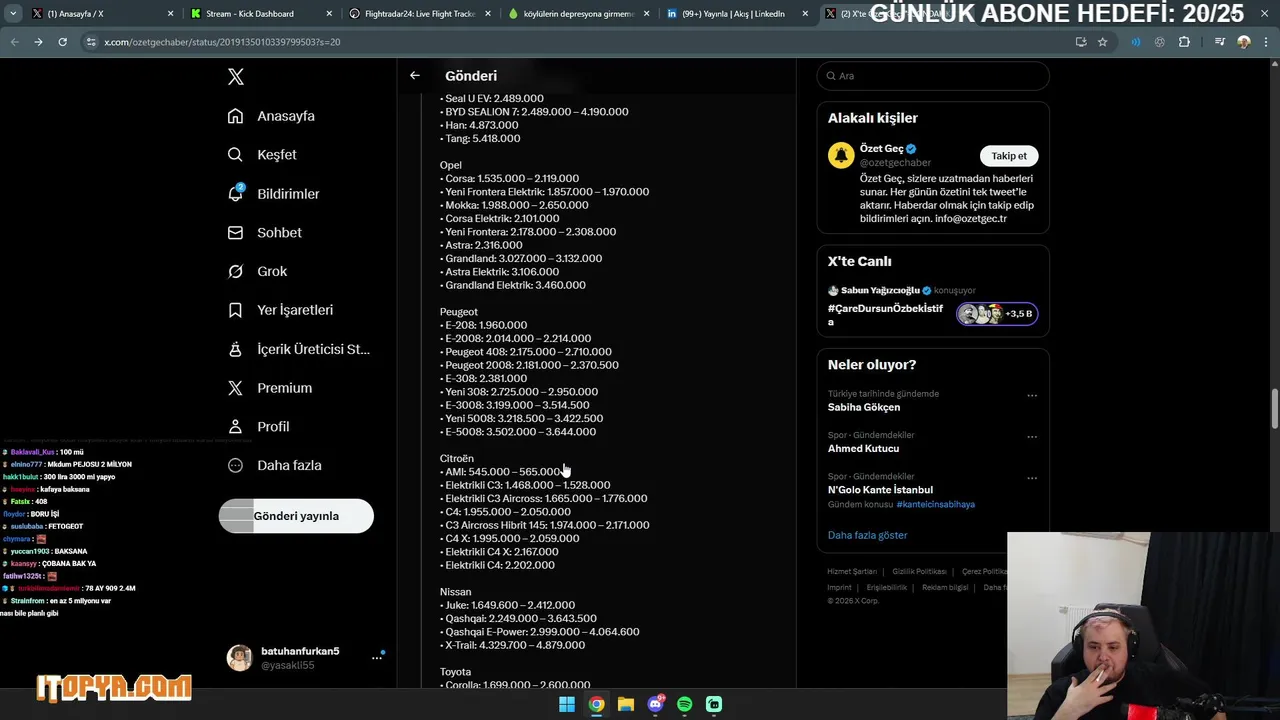Open more options for N'Golo Kante trend
This screenshot has height=720, width=1280.
point(1032,479)
